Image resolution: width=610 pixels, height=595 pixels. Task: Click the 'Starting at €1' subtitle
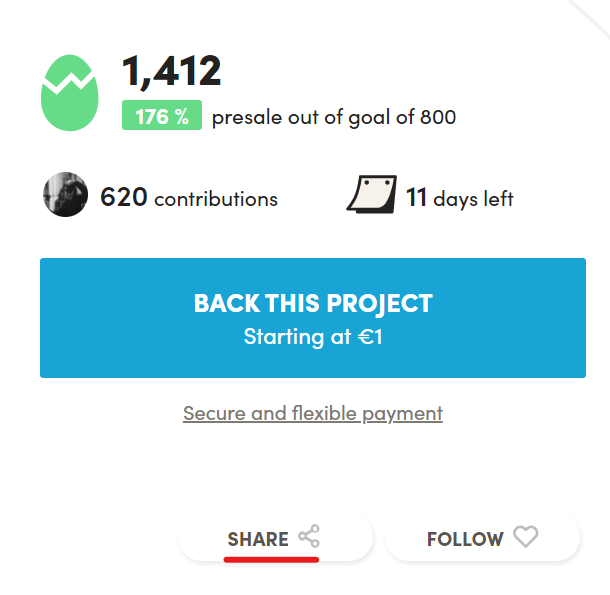[313, 337]
